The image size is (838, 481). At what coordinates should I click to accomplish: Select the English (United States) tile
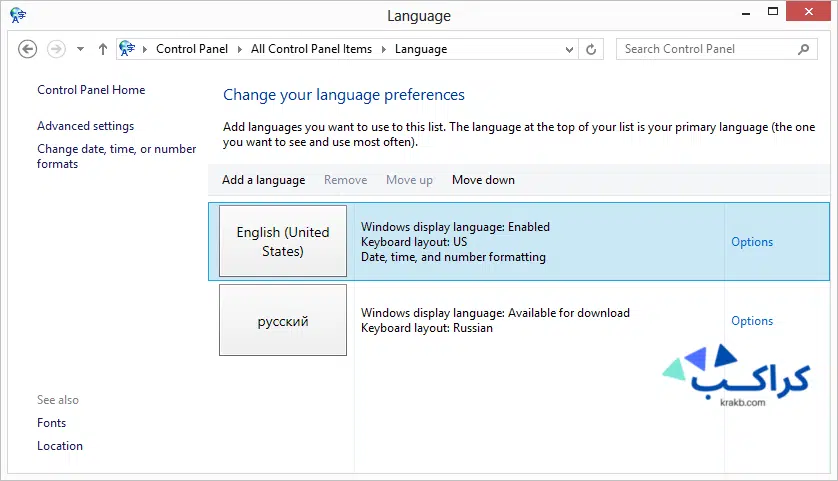coord(283,241)
